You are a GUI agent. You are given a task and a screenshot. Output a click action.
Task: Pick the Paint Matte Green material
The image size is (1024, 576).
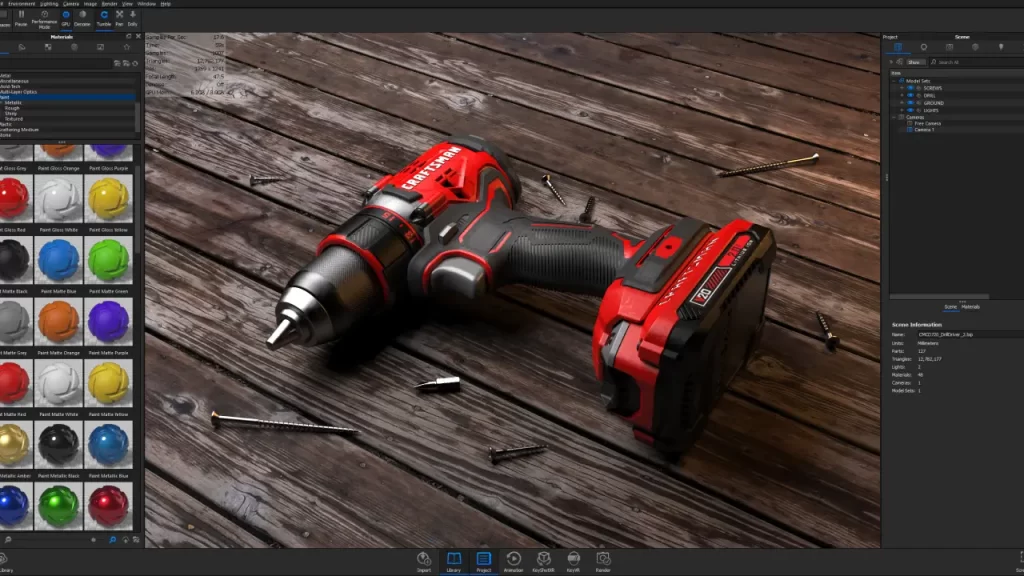(x=108, y=261)
